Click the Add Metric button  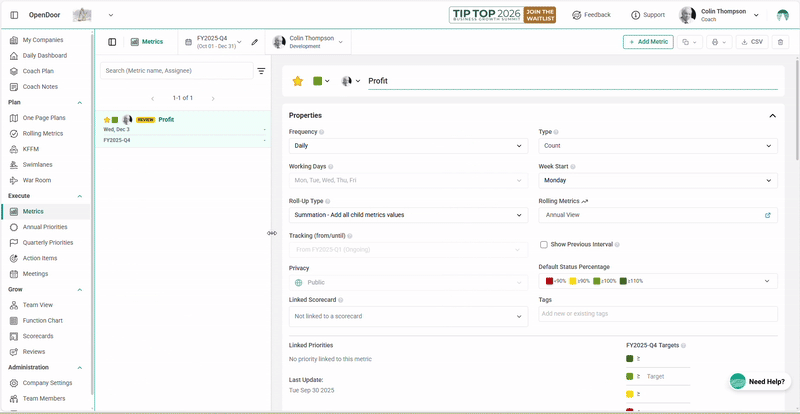pyautogui.click(x=648, y=42)
